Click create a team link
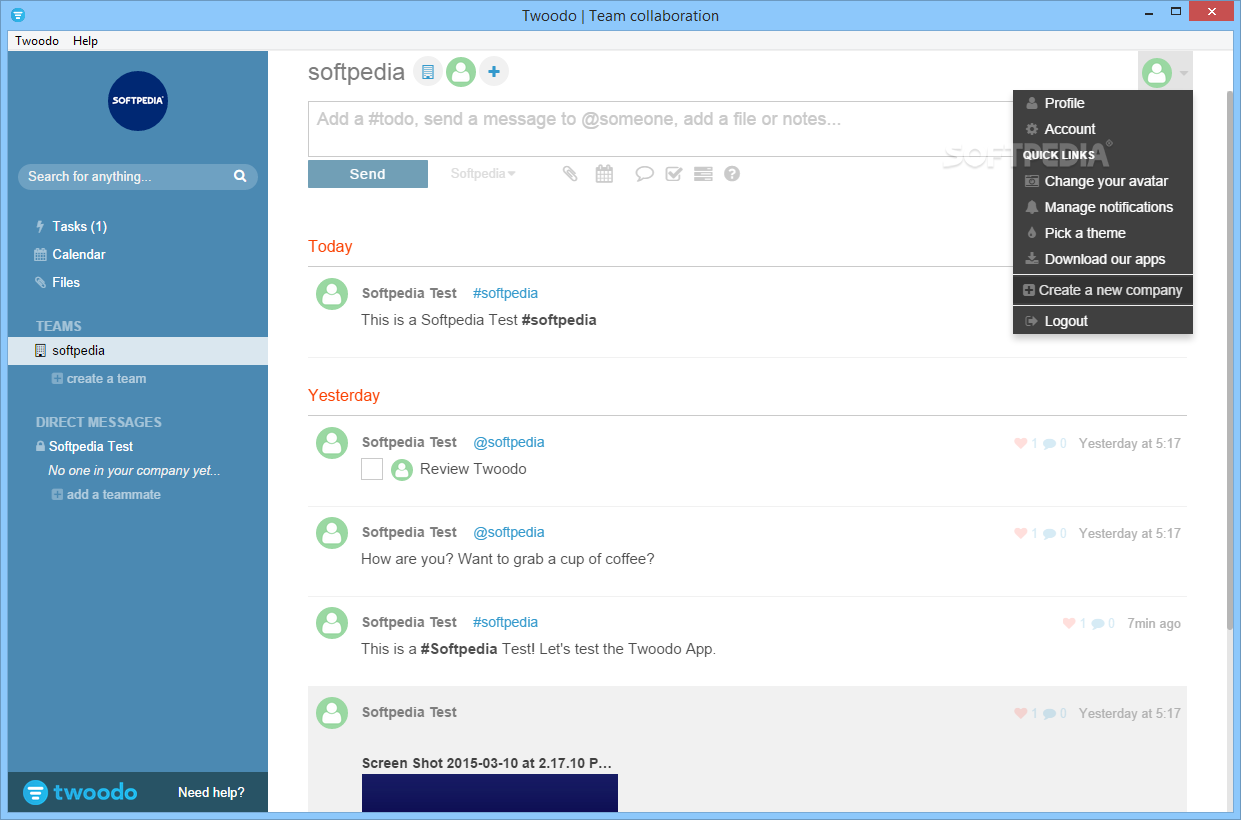 pos(99,379)
